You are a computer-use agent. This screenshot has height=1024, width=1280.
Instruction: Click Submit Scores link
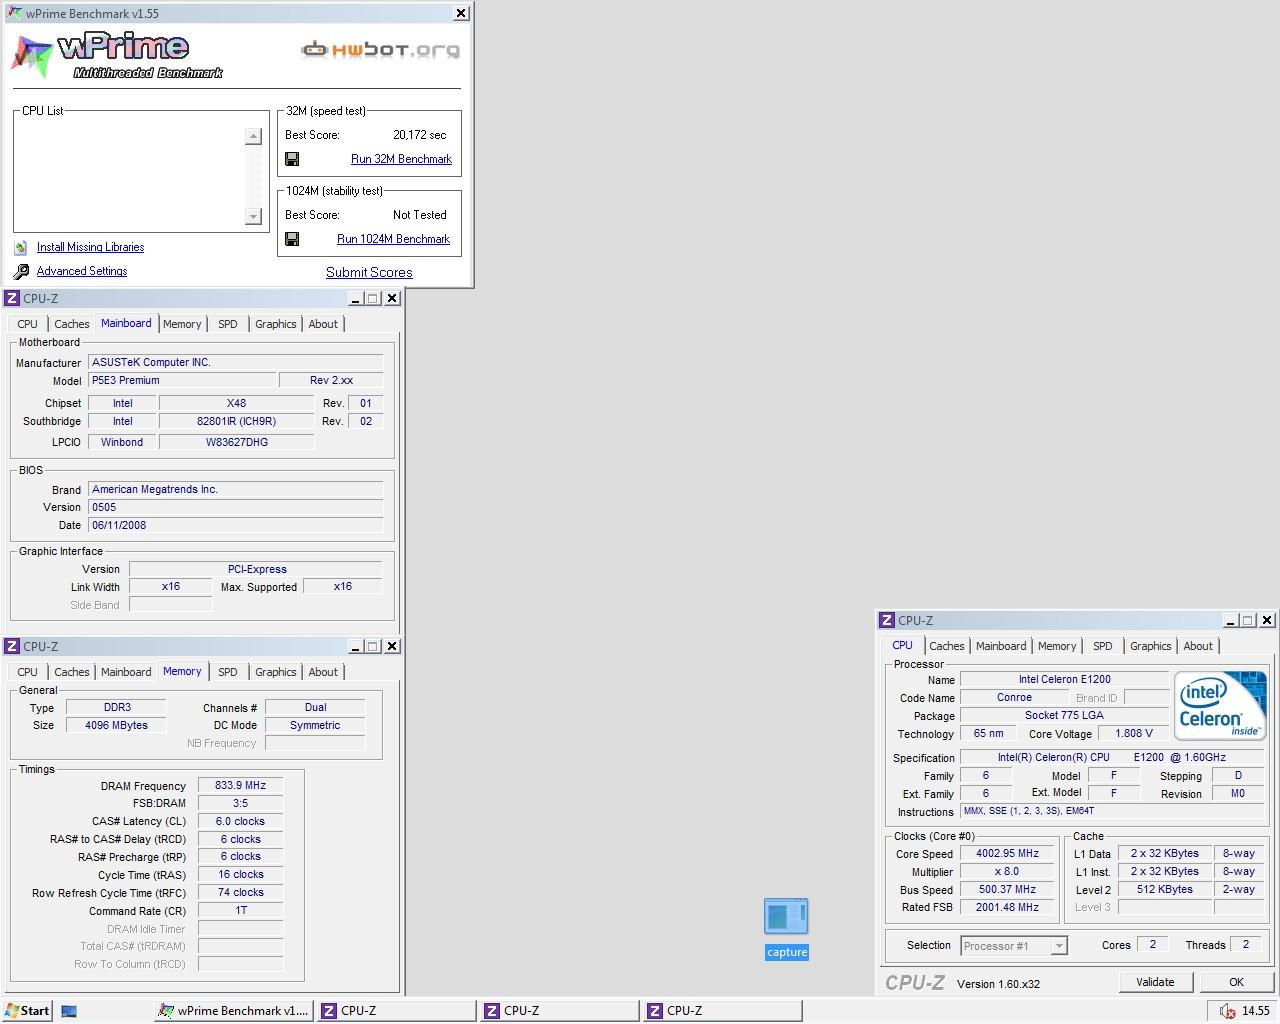pos(369,272)
